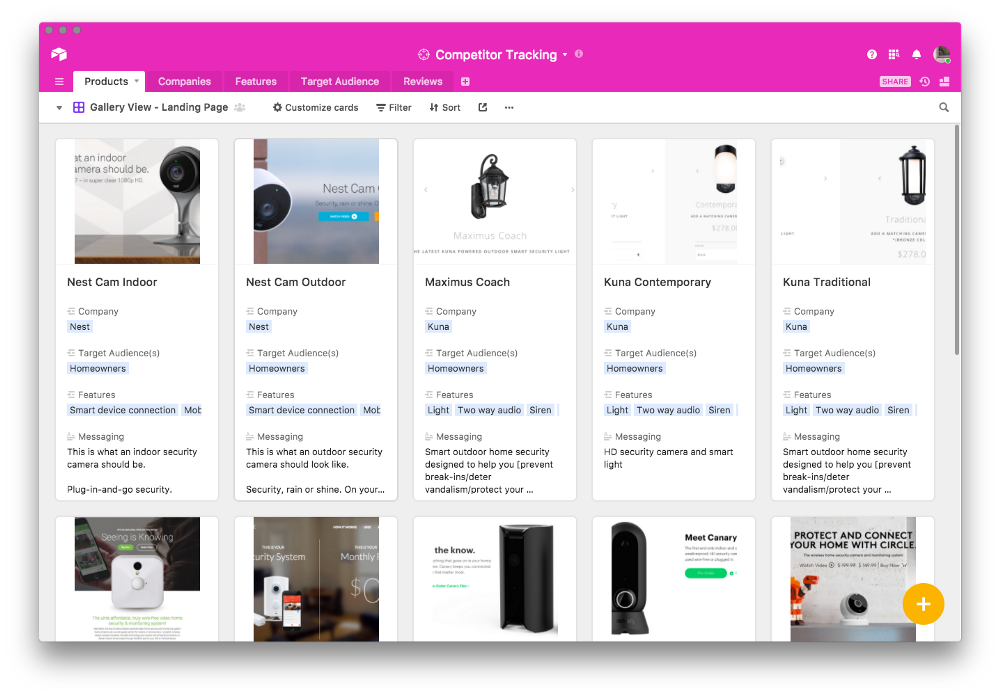Open the Products tab dropdown arrow
Image resolution: width=1000 pixels, height=697 pixels.
[136, 81]
